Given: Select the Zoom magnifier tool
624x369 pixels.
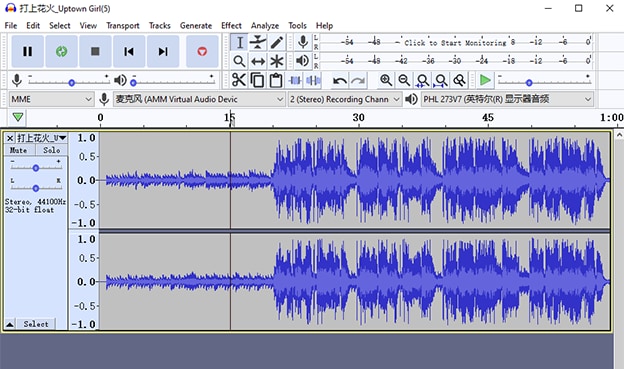Looking at the screenshot, I should pos(240,61).
